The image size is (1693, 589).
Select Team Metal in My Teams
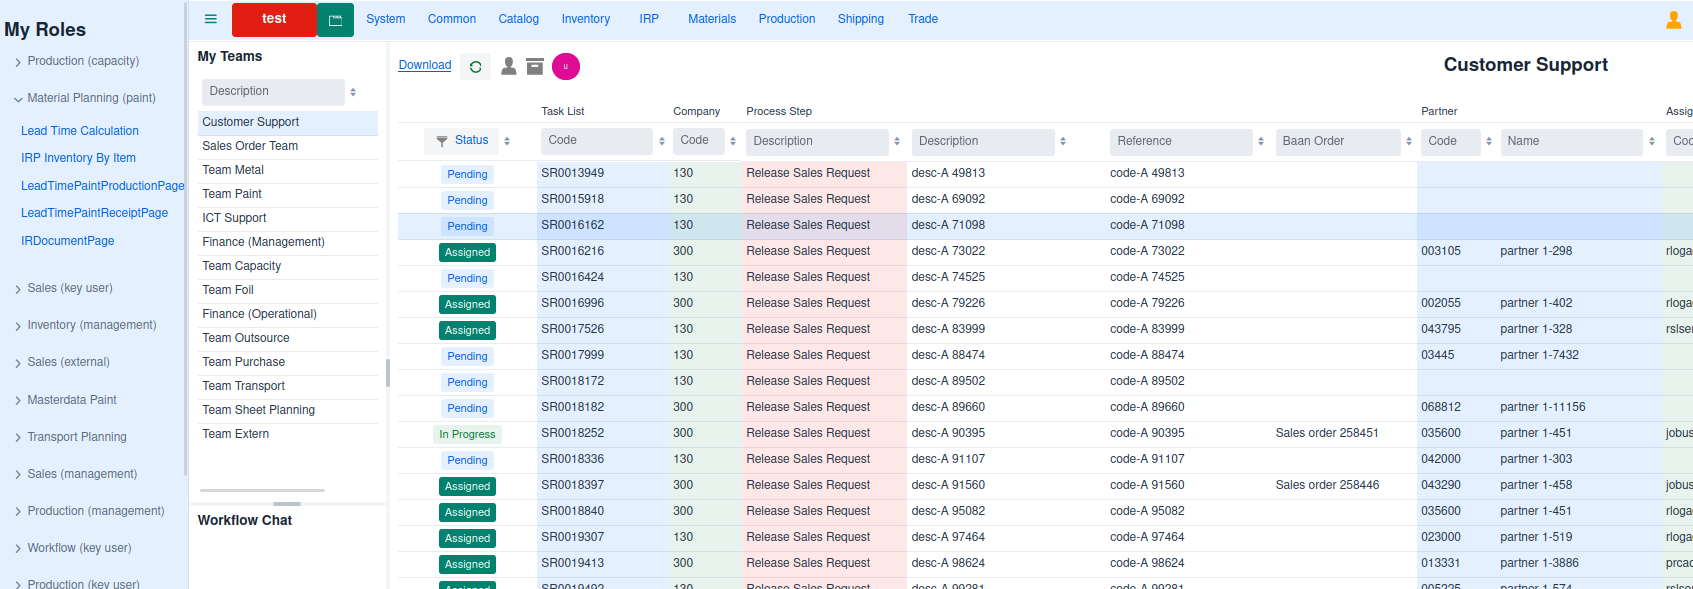tap(288, 170)
